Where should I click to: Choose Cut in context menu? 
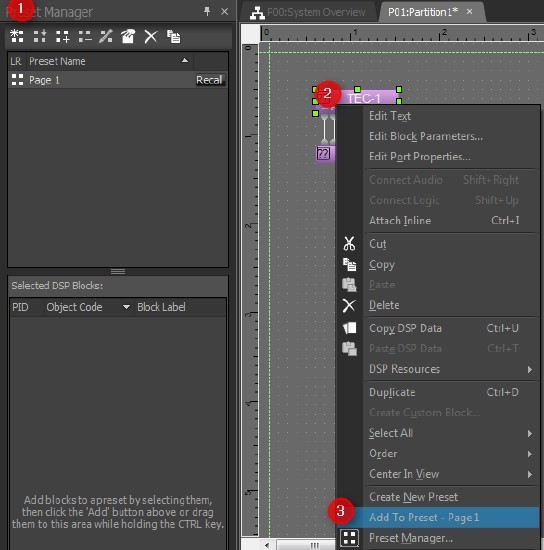[x=438, y=244]
